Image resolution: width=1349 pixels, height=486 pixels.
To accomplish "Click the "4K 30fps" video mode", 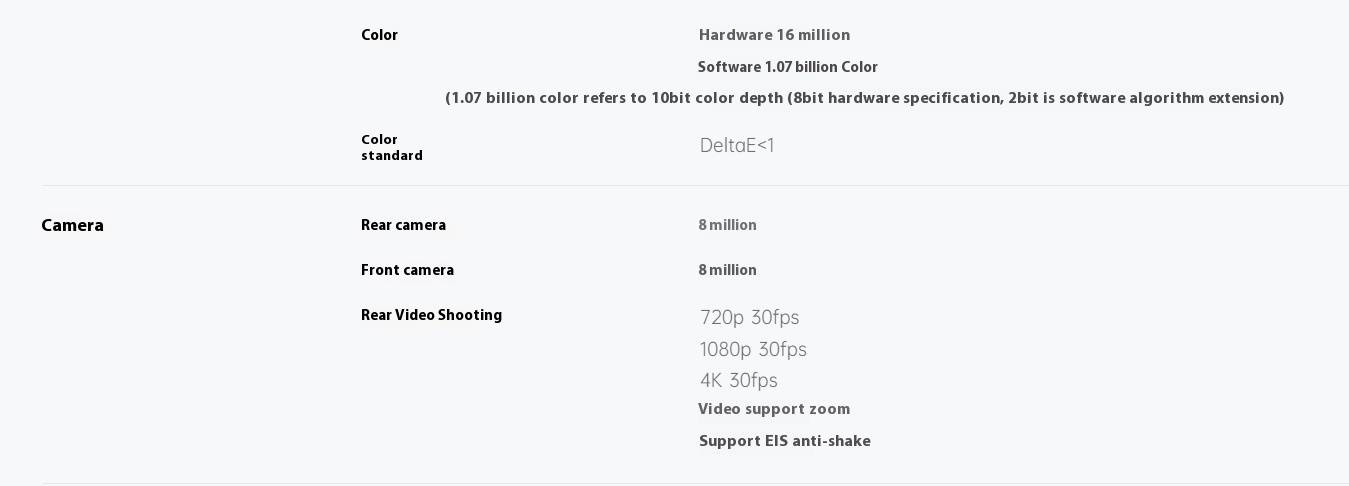I will point(738,380).
